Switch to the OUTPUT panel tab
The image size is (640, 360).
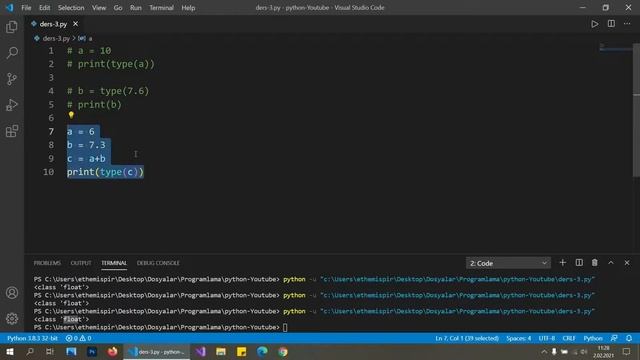[81, 263]
